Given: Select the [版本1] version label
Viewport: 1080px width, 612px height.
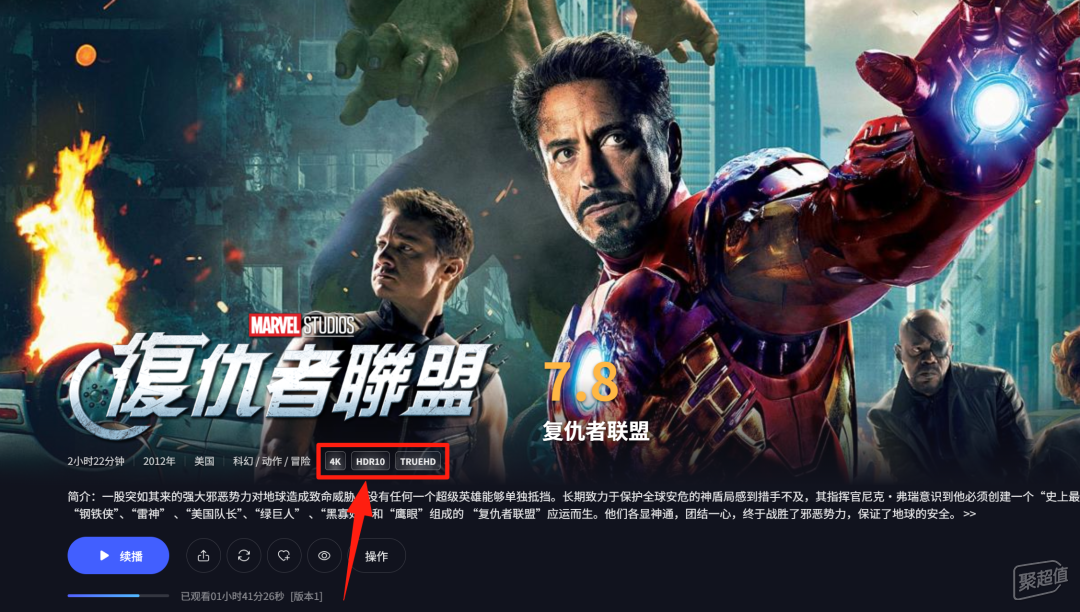Looking at the screenshot, I should pyautogui.click(x=307, y=596).
